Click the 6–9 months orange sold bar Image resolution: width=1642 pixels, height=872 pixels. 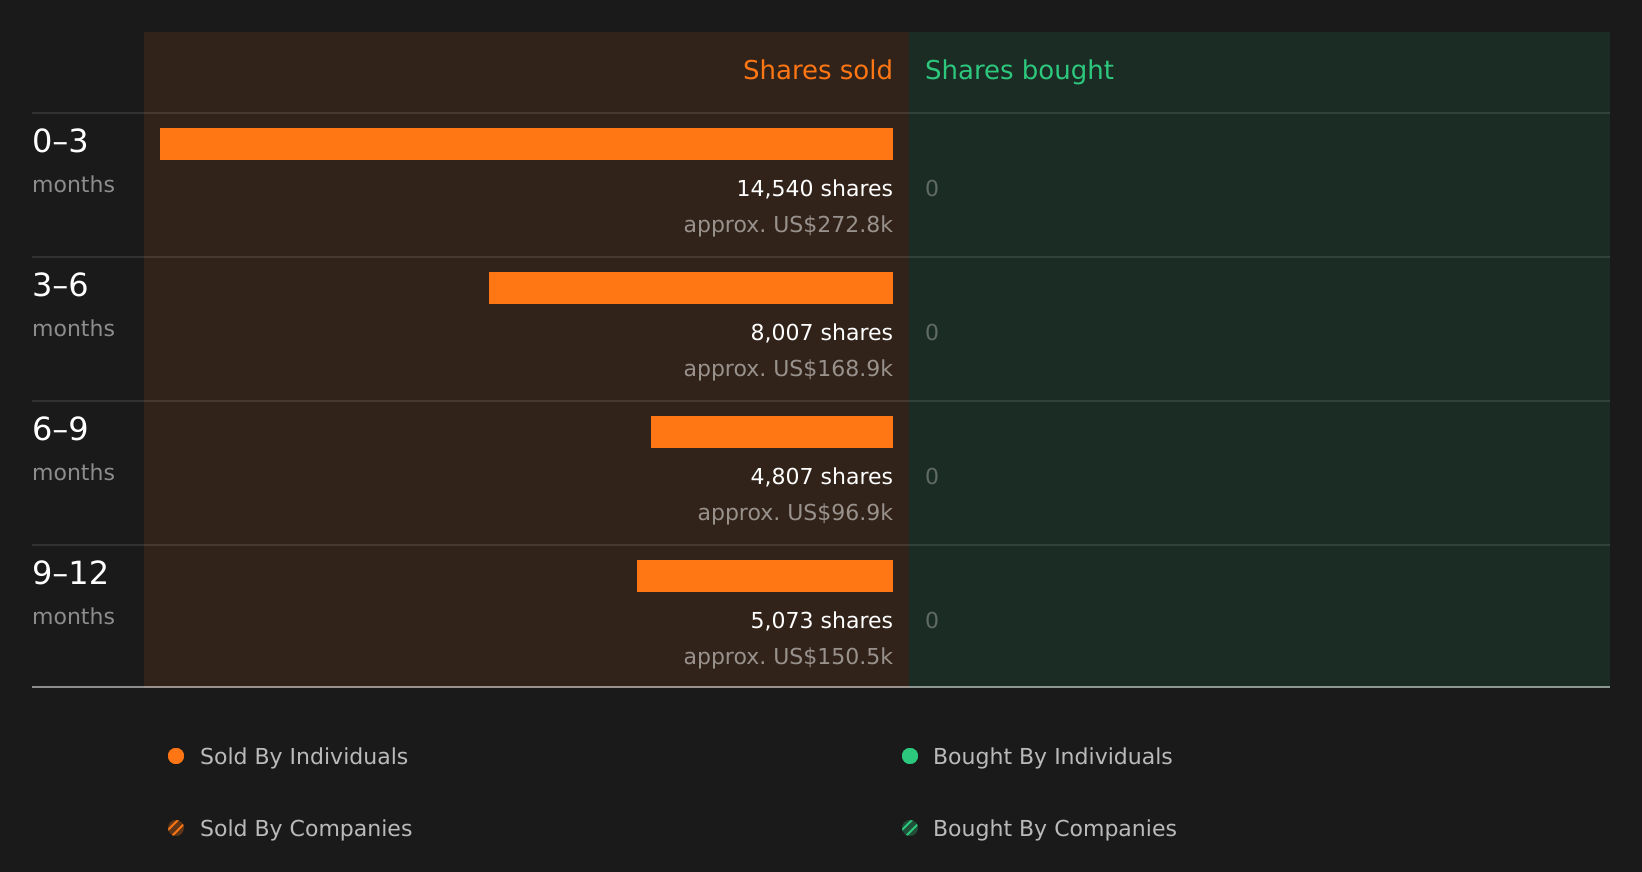coord(772,432)
